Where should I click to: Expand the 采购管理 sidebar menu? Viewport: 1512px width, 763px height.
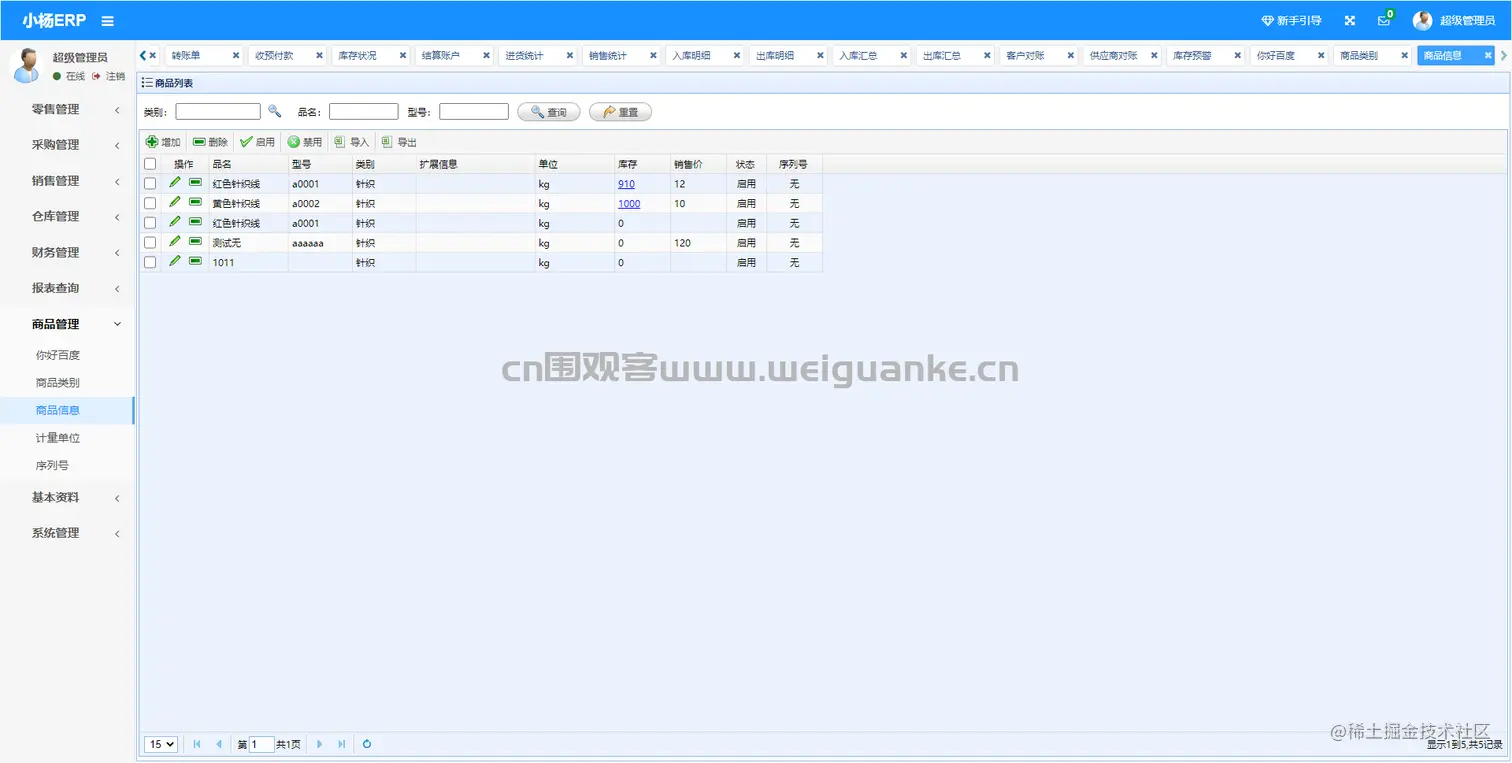[67, 145]
